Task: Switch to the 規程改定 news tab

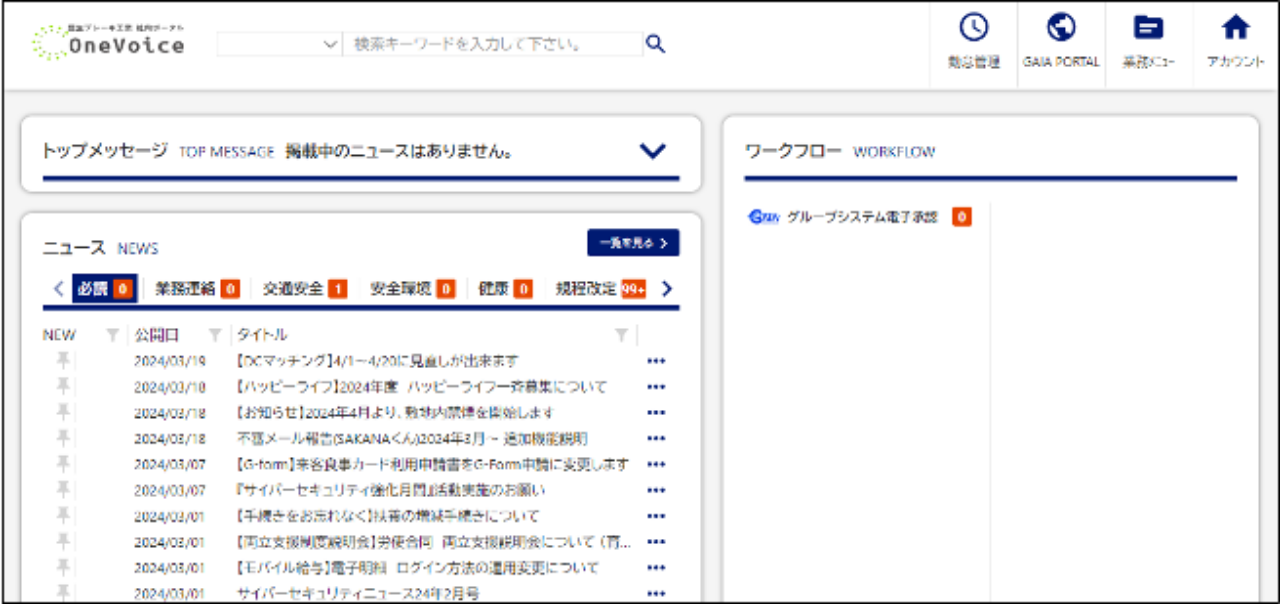Action: pos(585,288)
